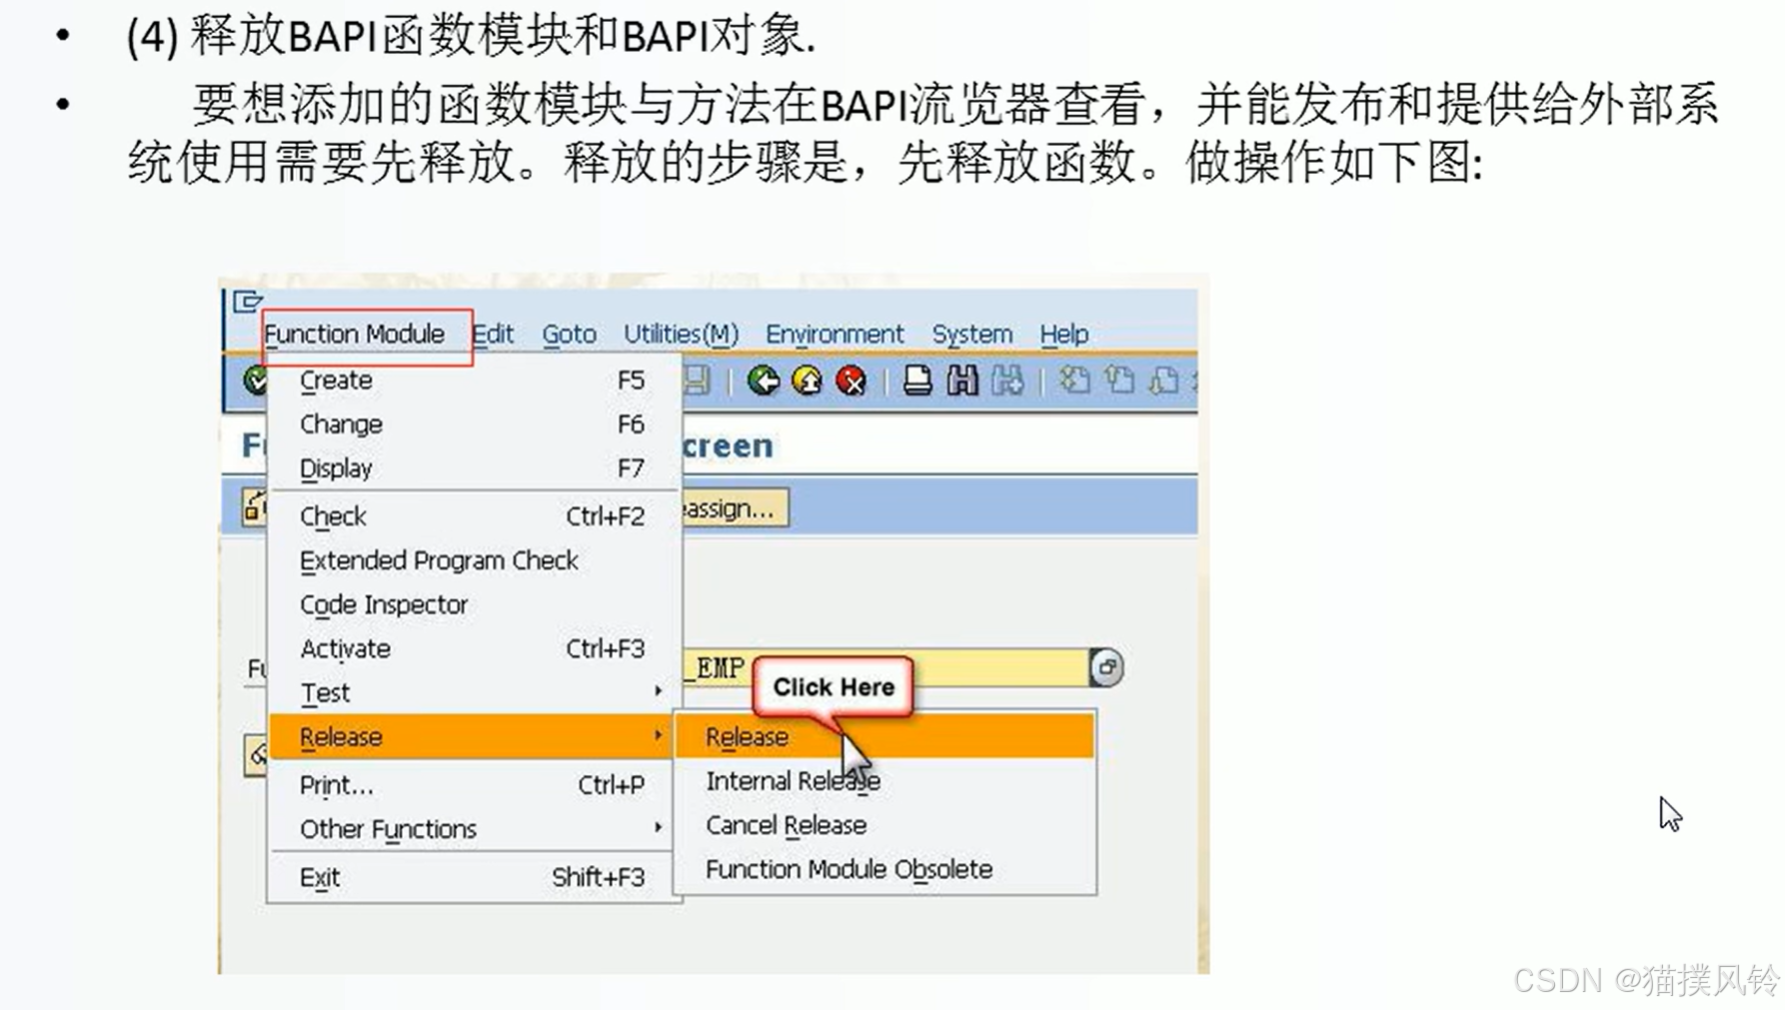Click the yellow Exit arrow icon
Screen dimensions: 1785x1010
[808, 382]
